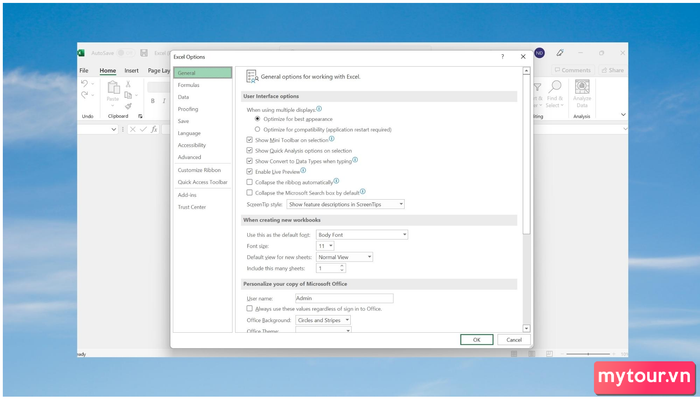Open the Clipboard group dialog launcher
Image resolution: width=700 pixels, height=401 pixels.
click(140, 116)
